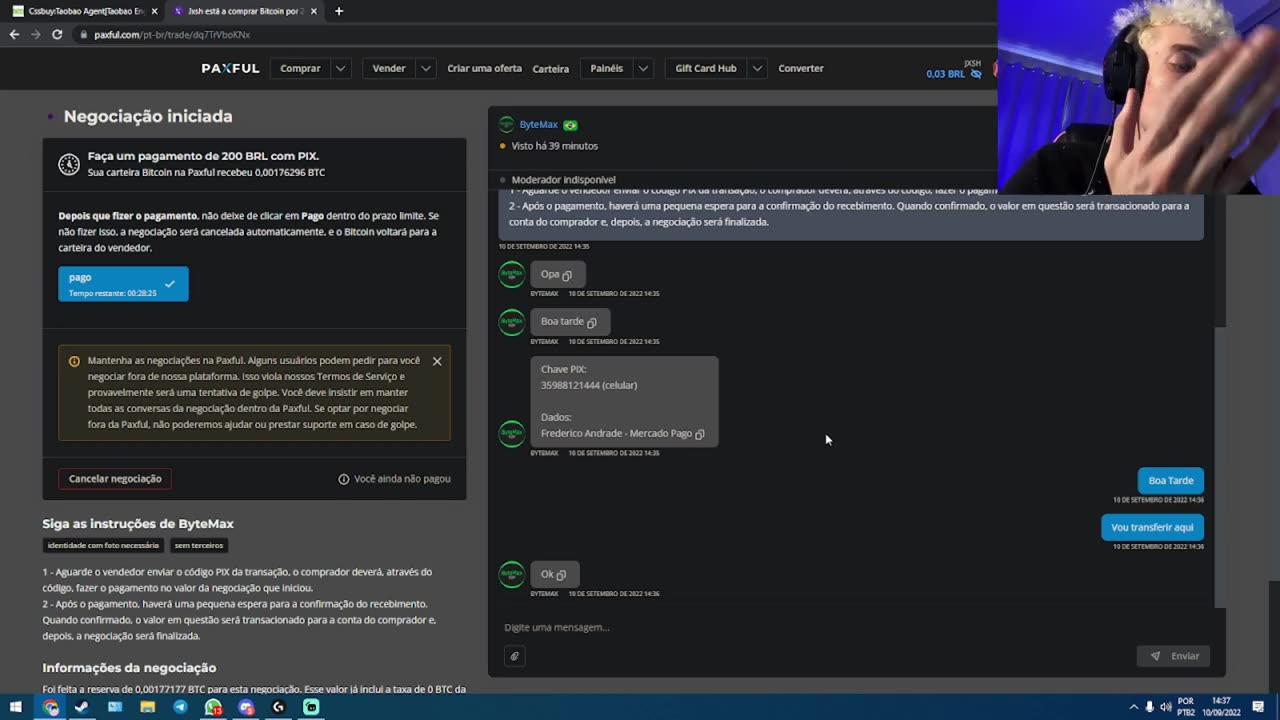Open the Painéis menu
The image size is (1280, 720).
click(x=606, y=68)
